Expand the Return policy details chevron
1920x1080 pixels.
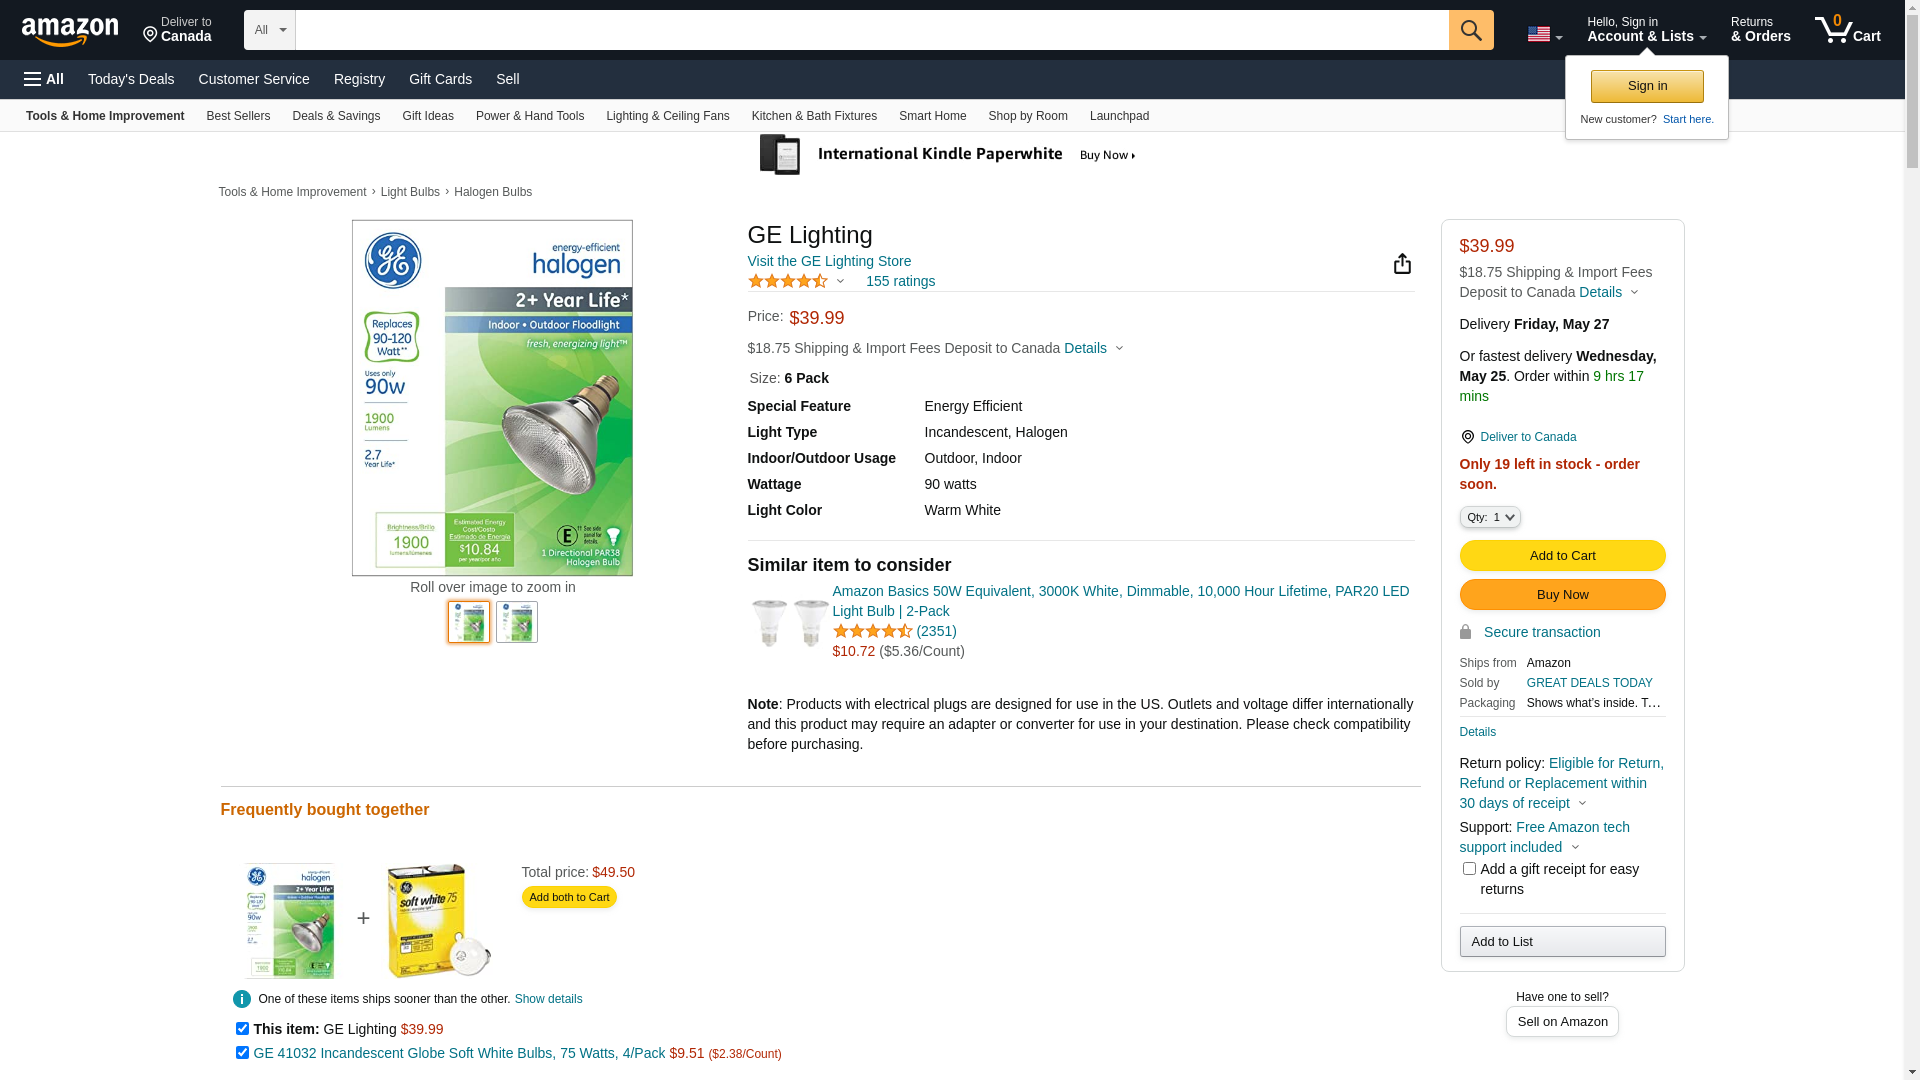coord(1582,804)
